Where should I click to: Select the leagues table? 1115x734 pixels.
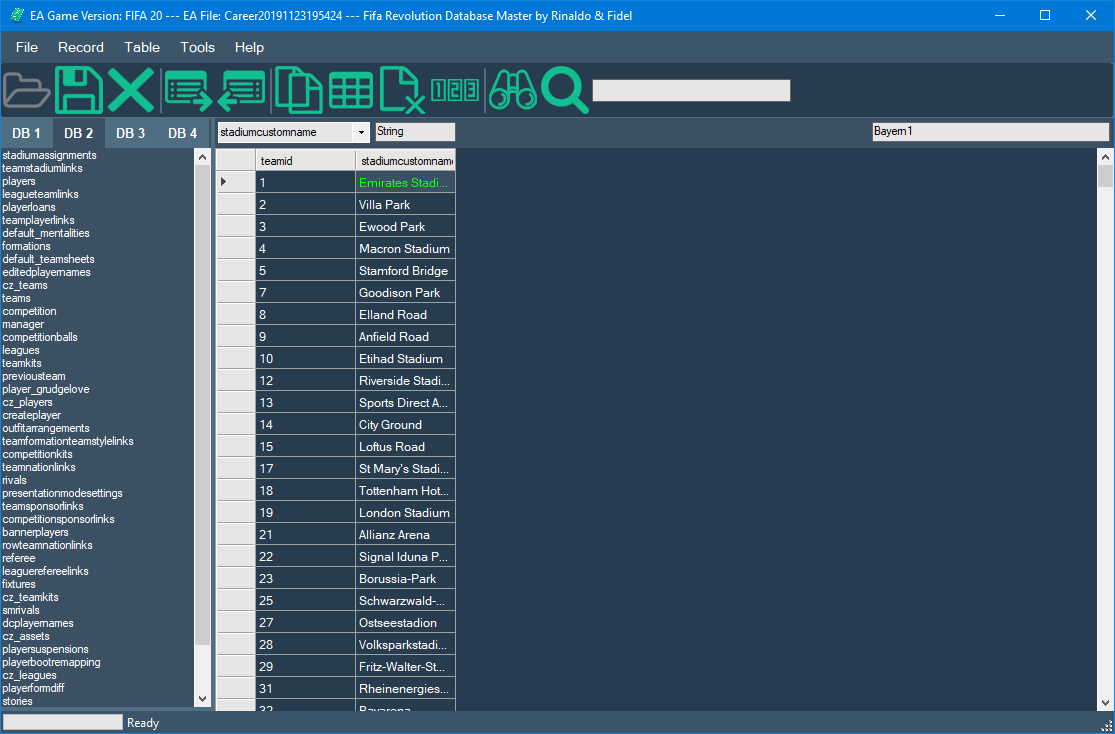pos(21,350)
